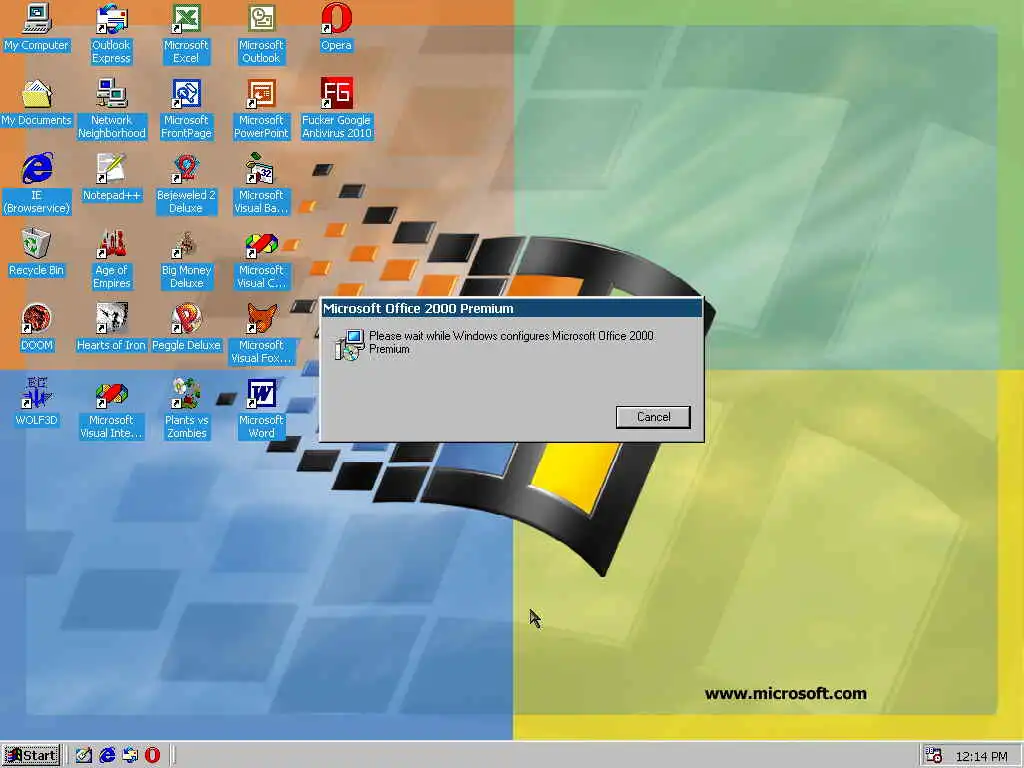The image size is (1024, 768).
Task: Click the 12:14 PM system clock
Action: (981, 756)
